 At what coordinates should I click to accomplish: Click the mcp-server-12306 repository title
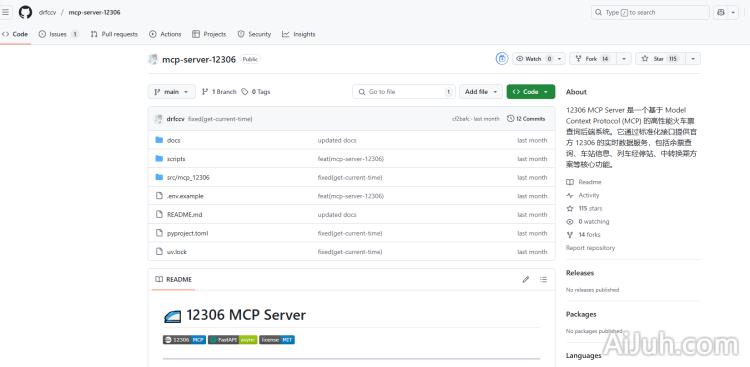point(199,59)
